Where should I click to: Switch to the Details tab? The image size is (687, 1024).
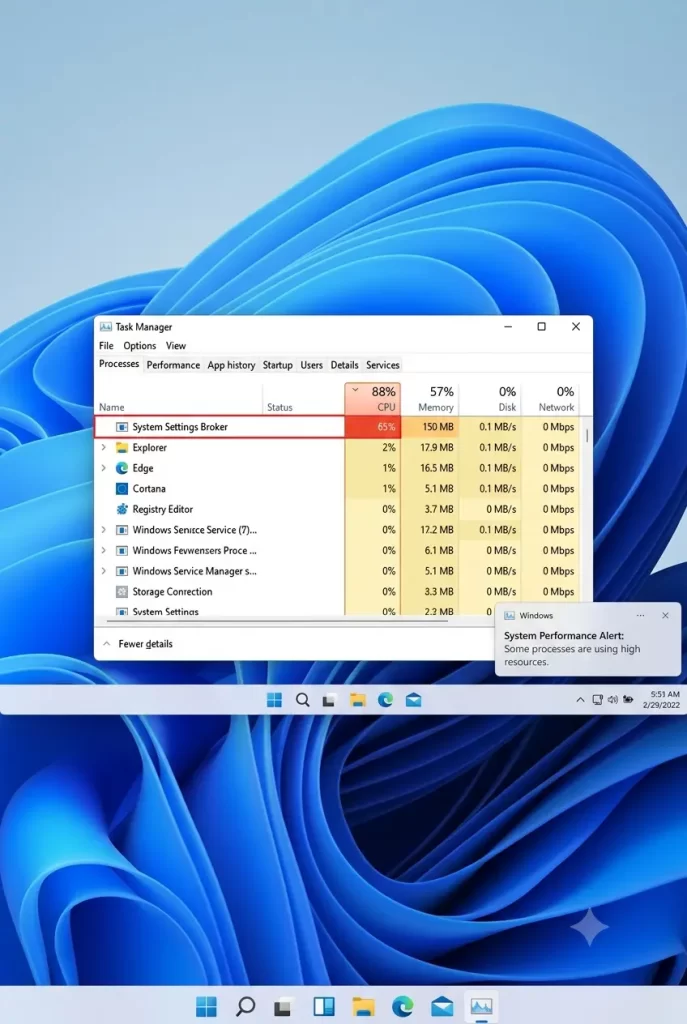[x=344, y=365]
